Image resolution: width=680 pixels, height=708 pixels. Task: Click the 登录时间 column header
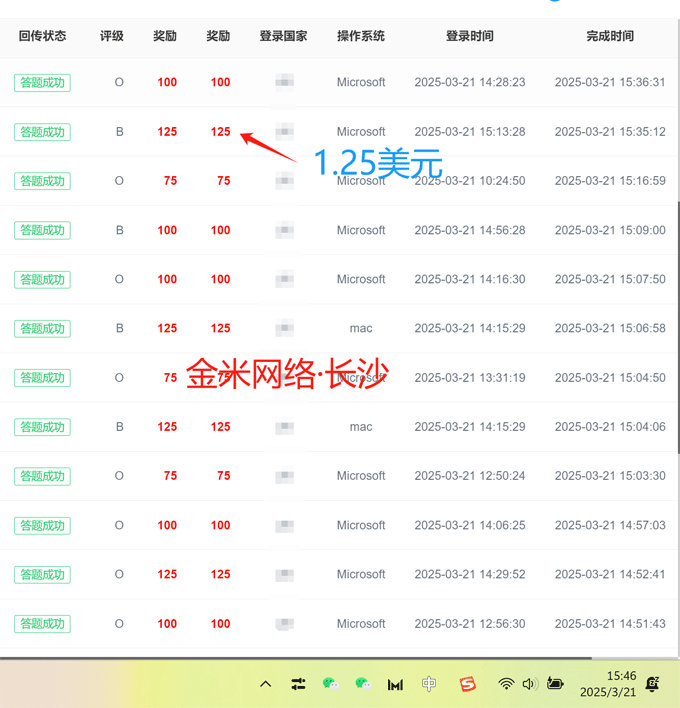click(470, 36)
